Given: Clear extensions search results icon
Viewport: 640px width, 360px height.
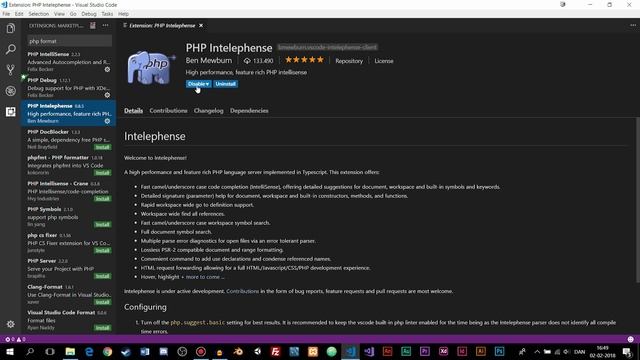Looking at the screenshot, I should point(93,26).
